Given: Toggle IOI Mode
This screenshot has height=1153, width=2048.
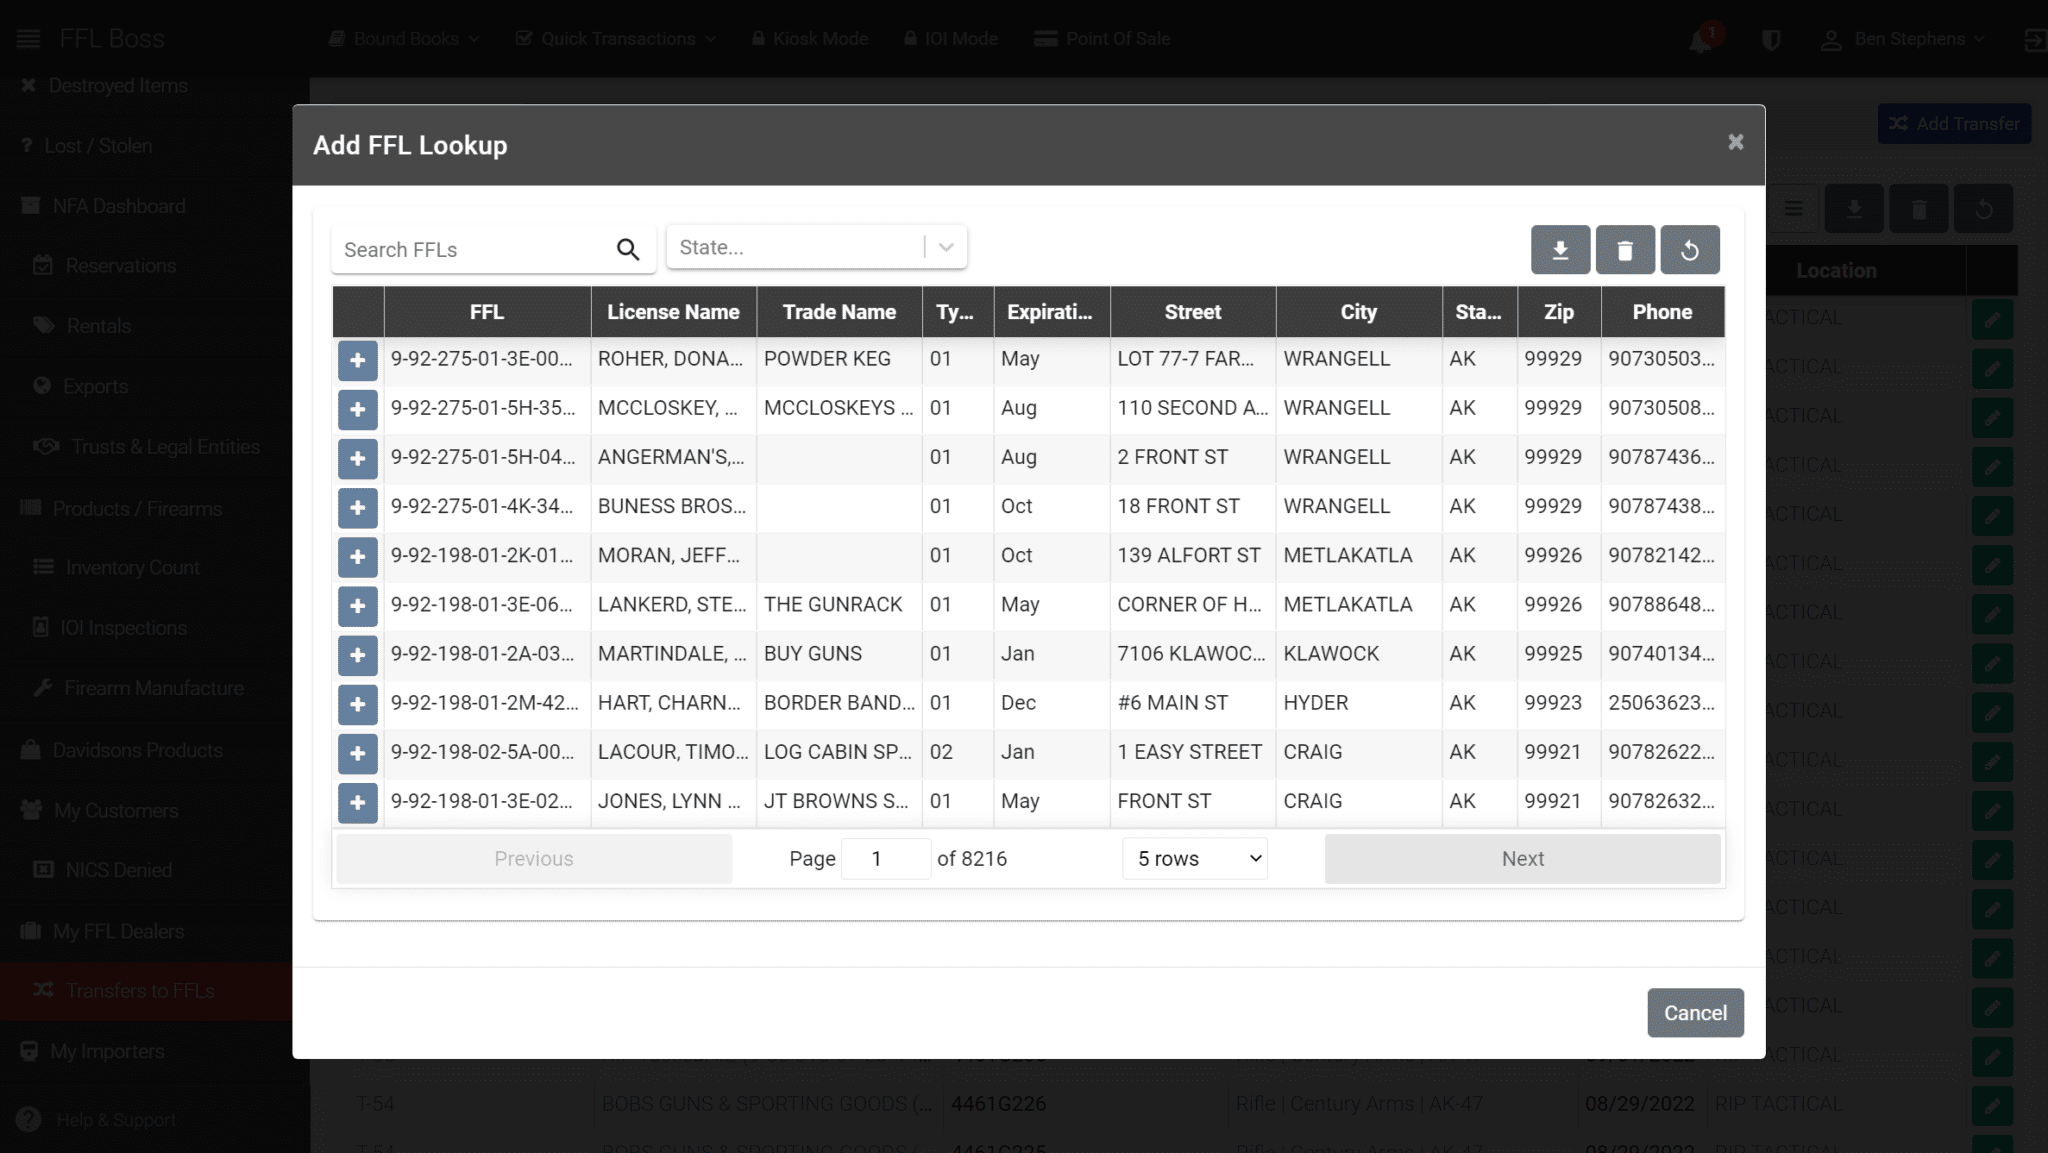Looking at the screenshot, I should click(950, 38).
